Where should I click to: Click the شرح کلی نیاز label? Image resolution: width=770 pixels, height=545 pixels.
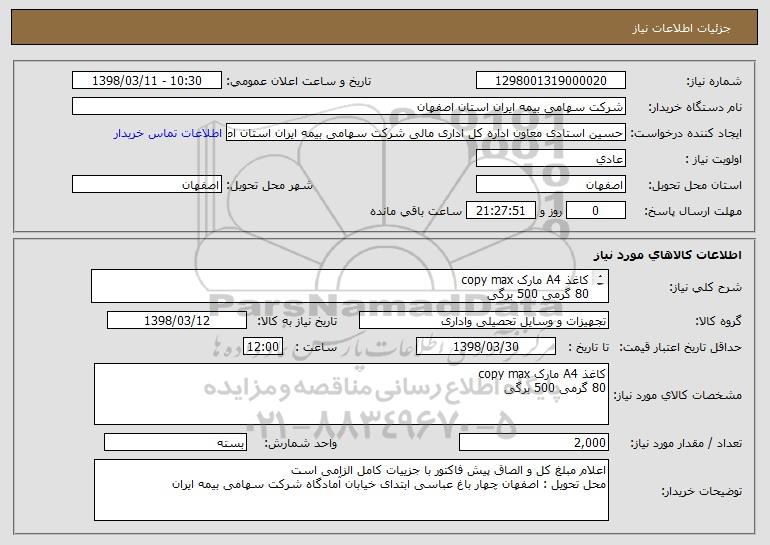706,287
